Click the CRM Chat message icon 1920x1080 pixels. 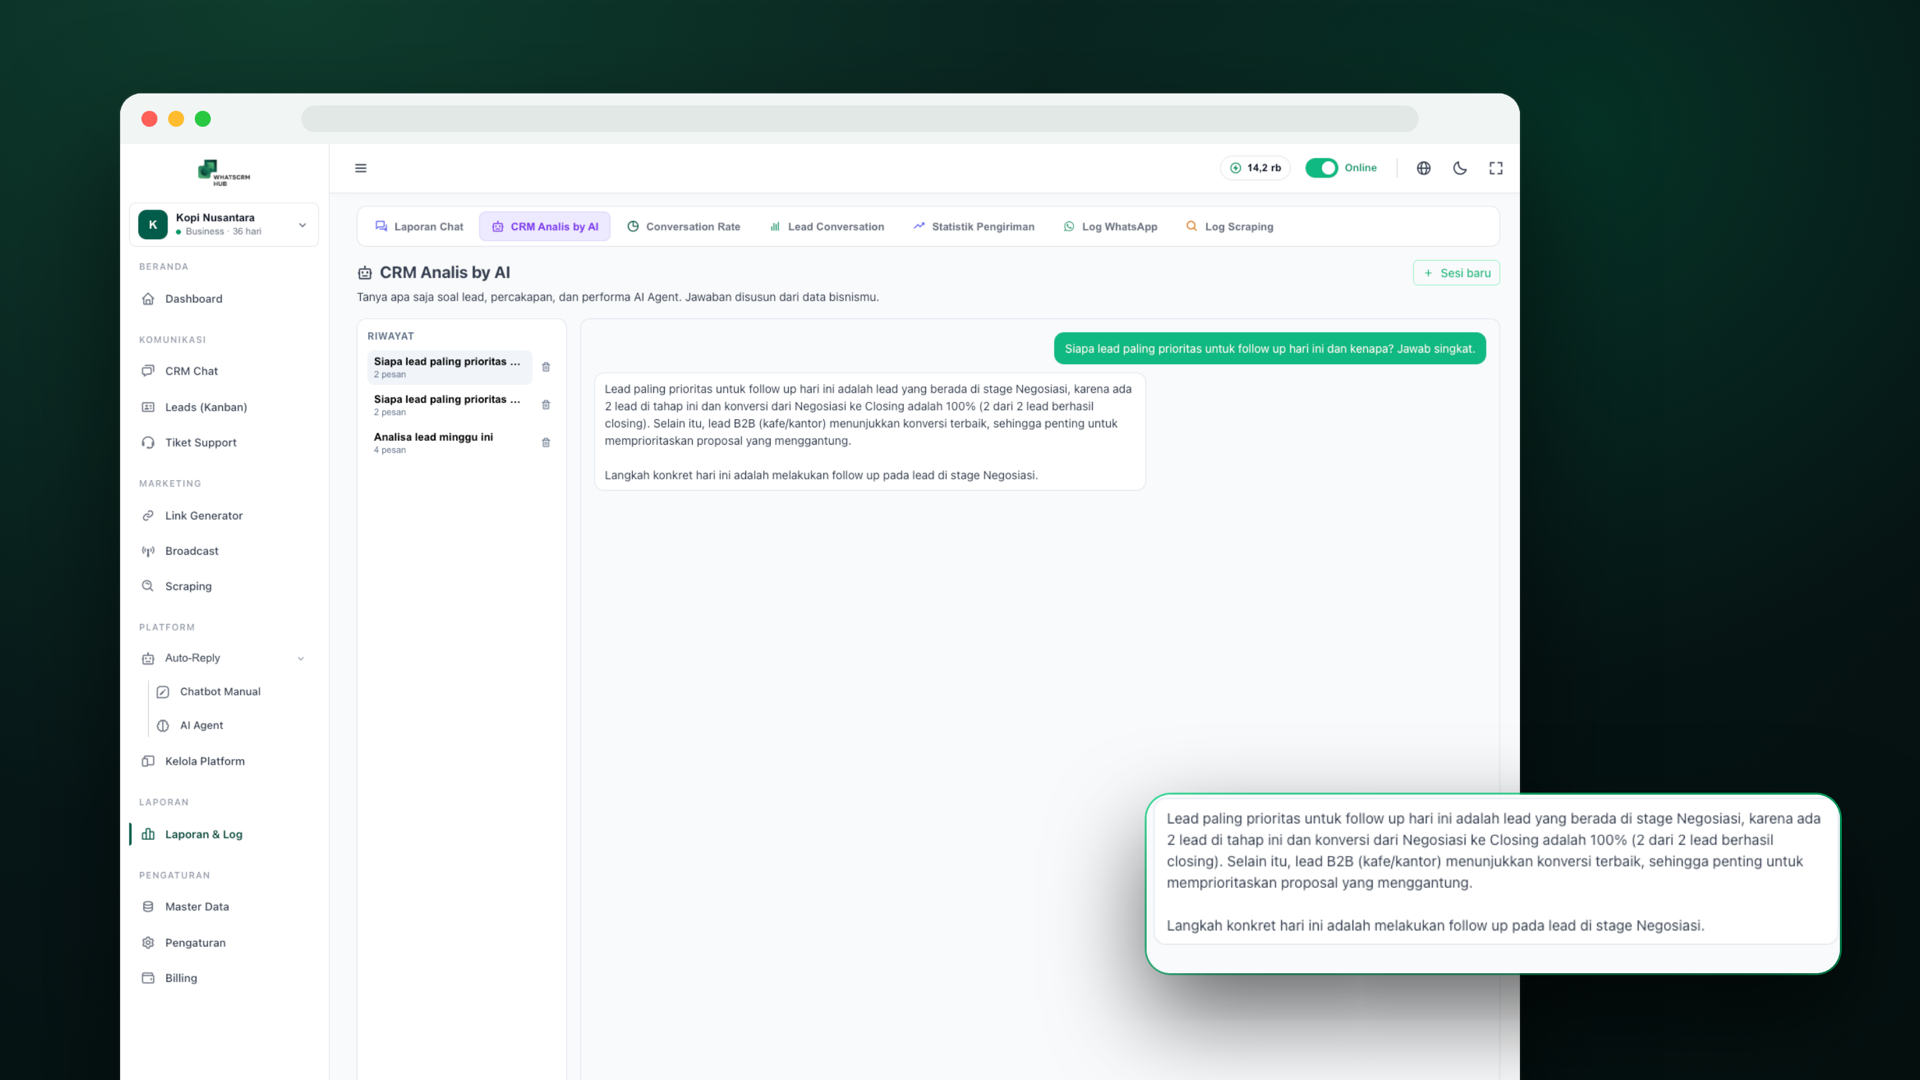point(148,371)
